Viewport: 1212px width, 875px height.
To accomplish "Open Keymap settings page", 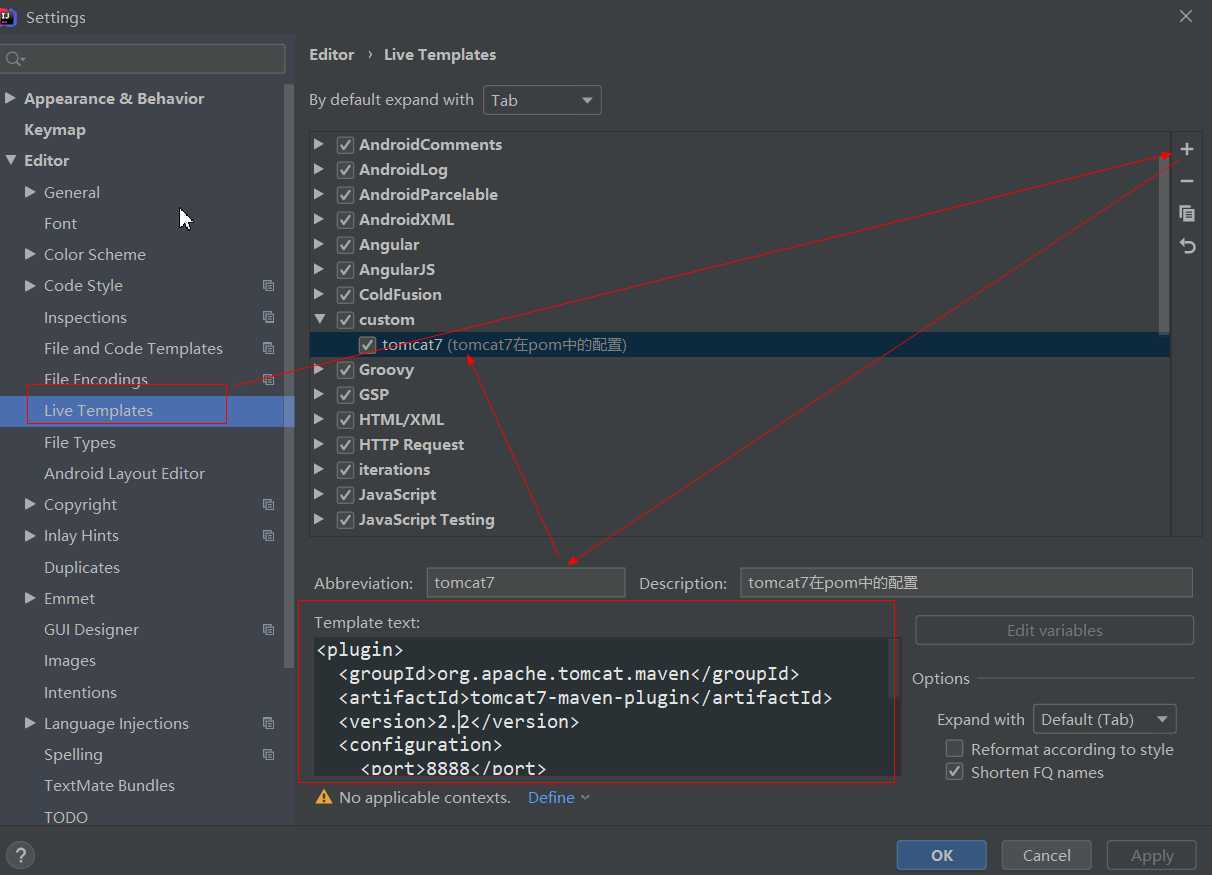I will [x=55, y=130].
